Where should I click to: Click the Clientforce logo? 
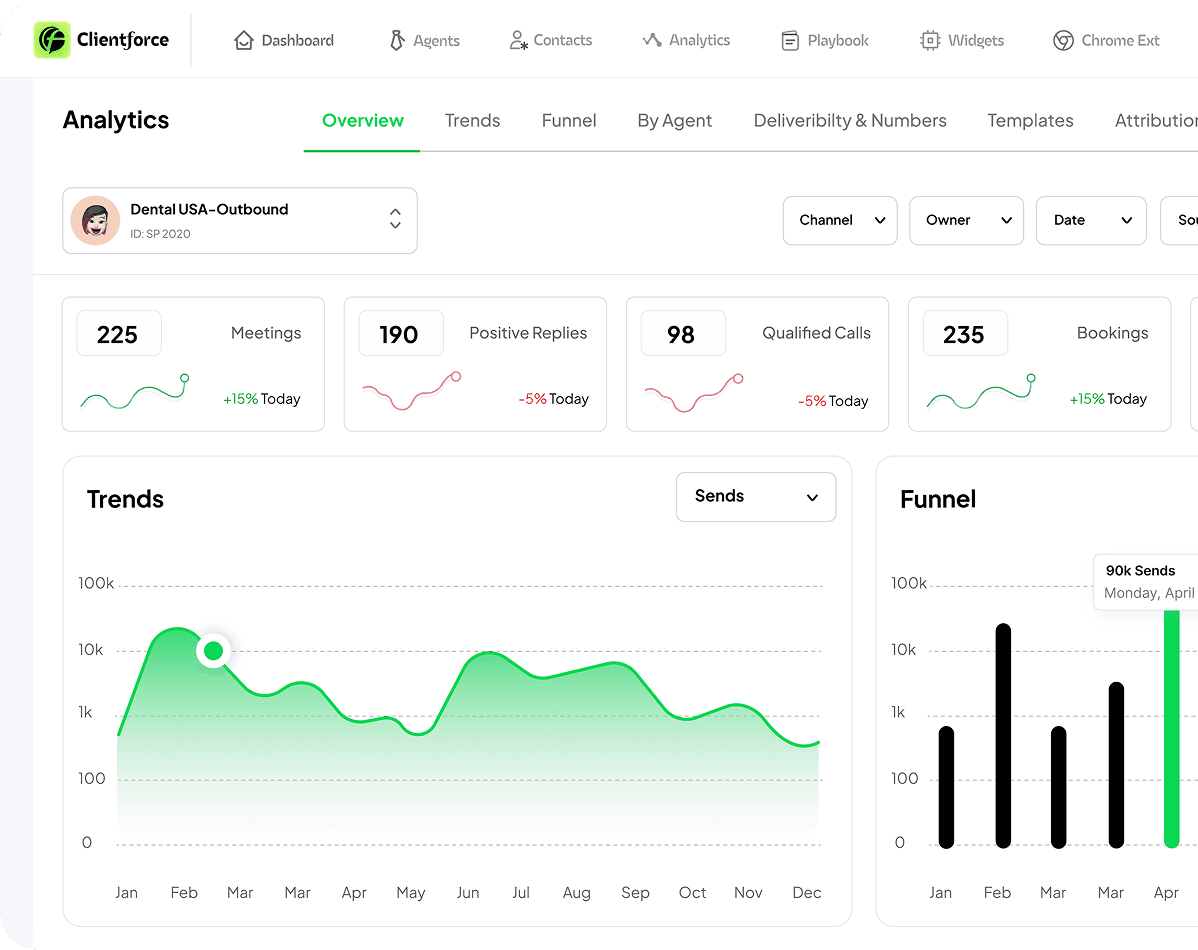point(100,40)
